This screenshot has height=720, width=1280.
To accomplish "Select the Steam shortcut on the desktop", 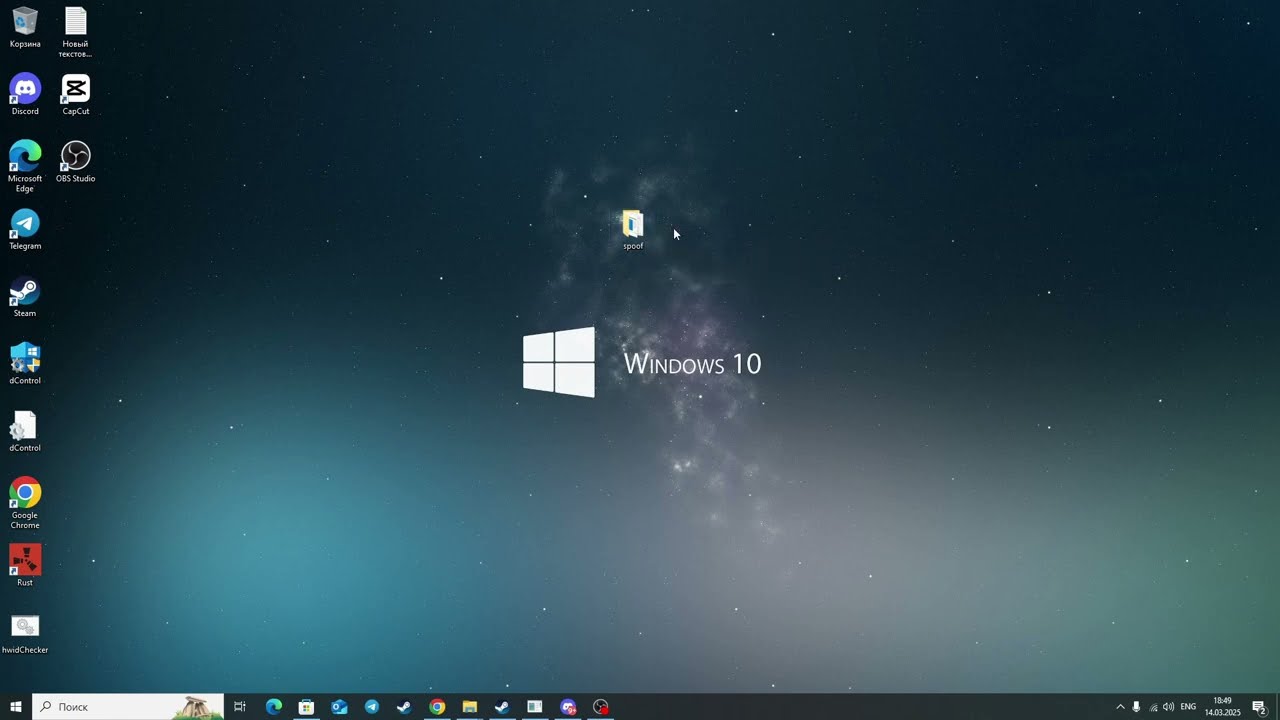I will point(25,297).
